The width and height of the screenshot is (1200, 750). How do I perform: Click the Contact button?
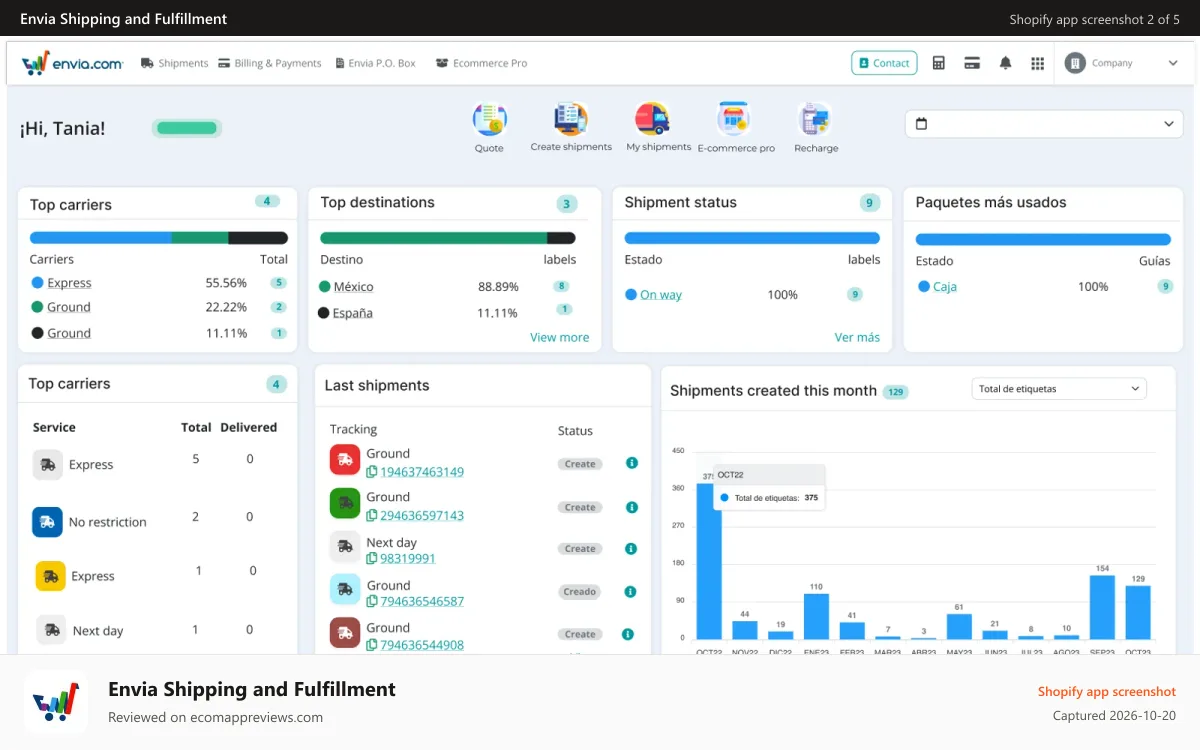click(884, 63)
